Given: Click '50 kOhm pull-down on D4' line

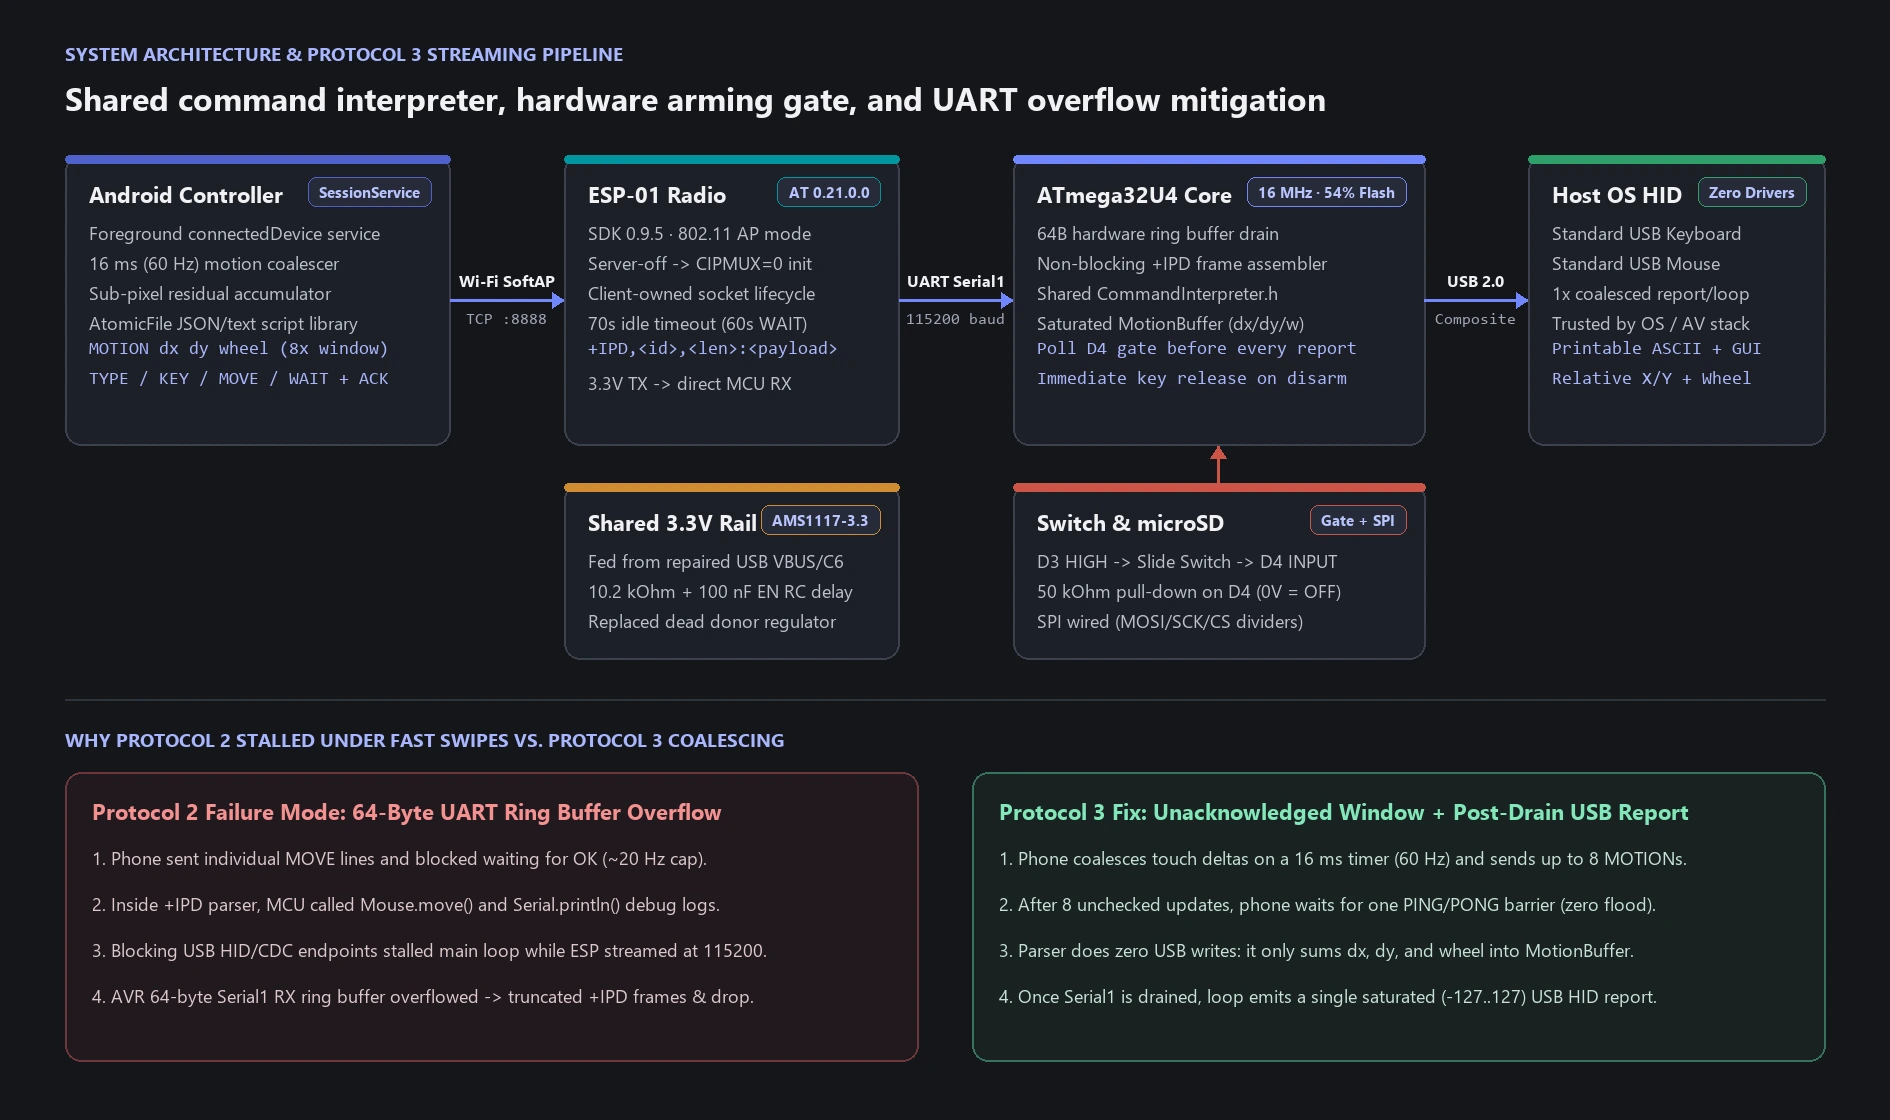Looking at the screenshot, I should (x=1188, y=592).
